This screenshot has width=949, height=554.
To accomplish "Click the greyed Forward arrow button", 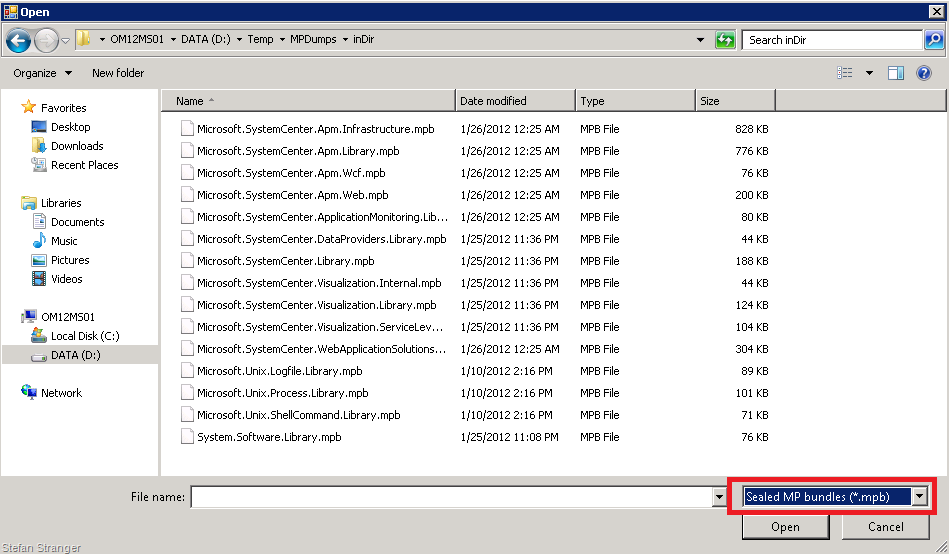I will tap(46, 41).
